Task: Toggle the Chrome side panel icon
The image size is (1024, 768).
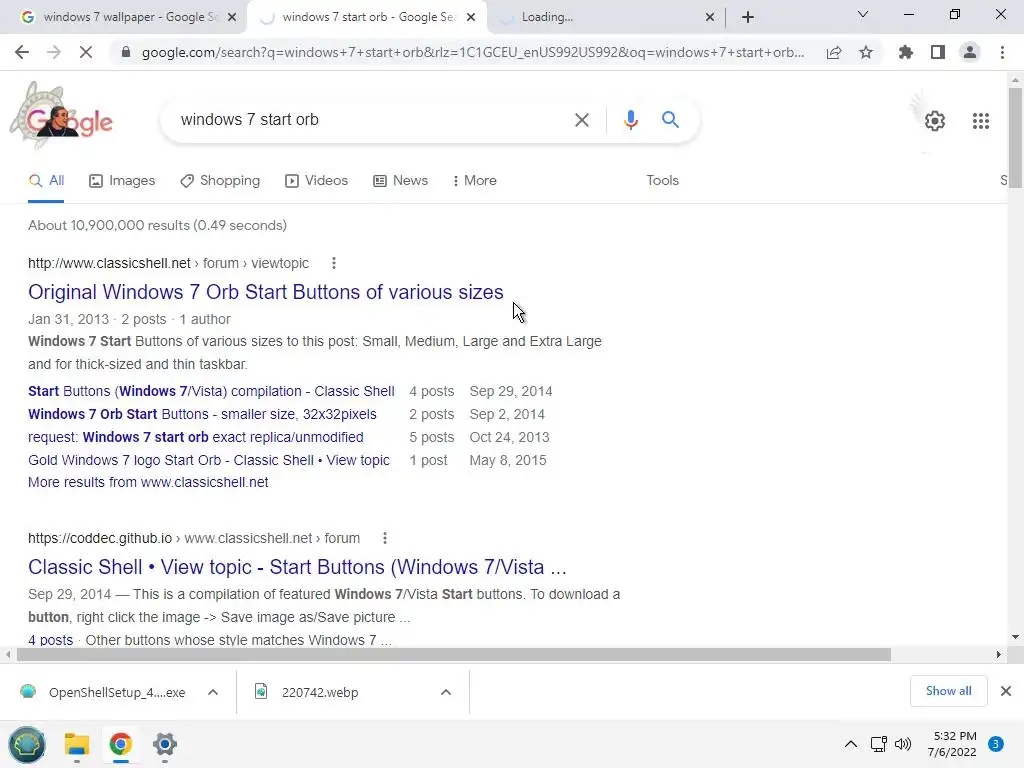Action: [938, 52]
